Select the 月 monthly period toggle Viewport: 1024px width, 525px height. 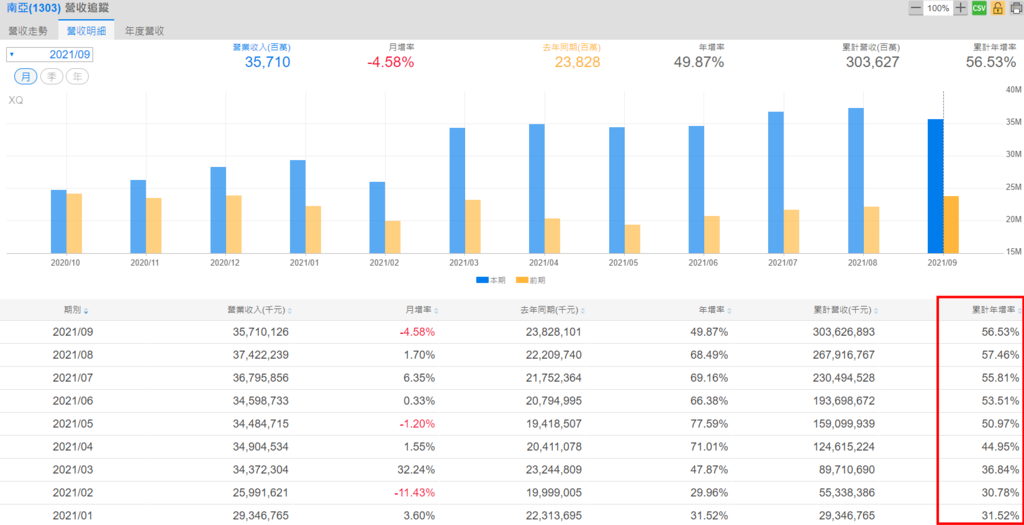[x=26, y=76]
